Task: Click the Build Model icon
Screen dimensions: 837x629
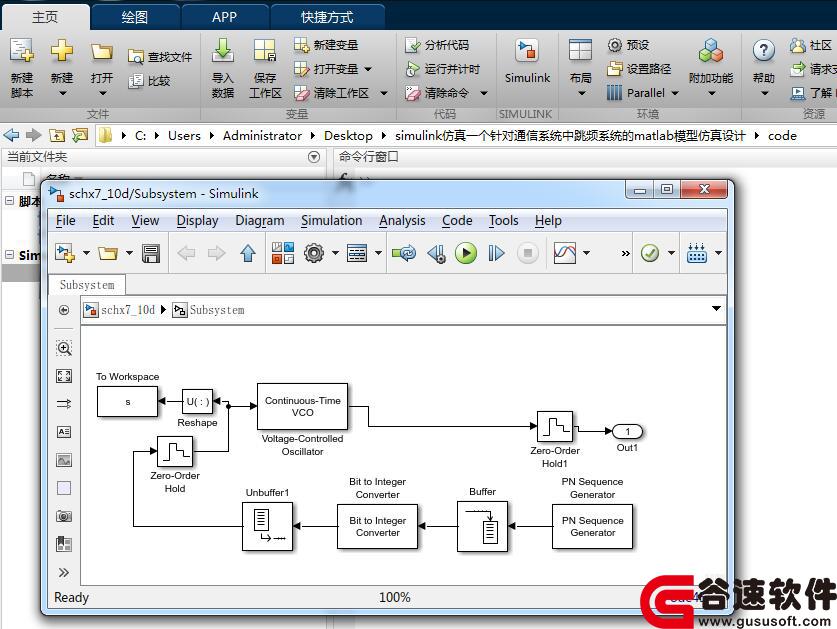Action: click(697, 253)
